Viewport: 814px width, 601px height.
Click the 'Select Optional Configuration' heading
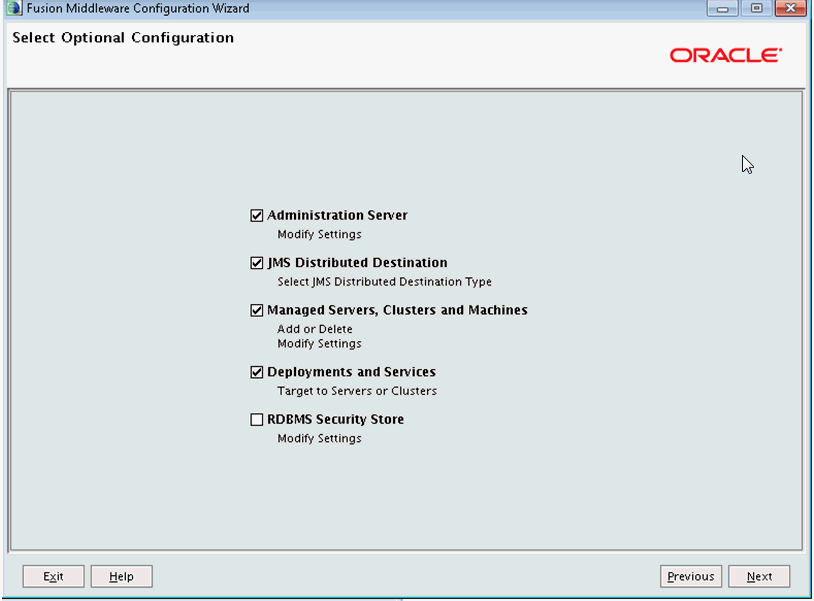point(123,38)
